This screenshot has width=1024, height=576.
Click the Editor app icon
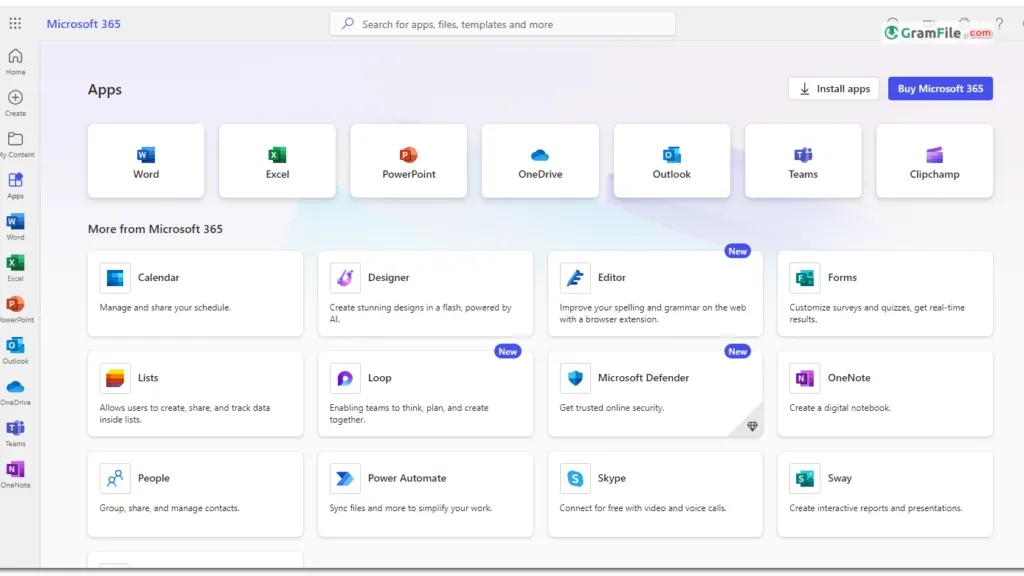[575, 278]
